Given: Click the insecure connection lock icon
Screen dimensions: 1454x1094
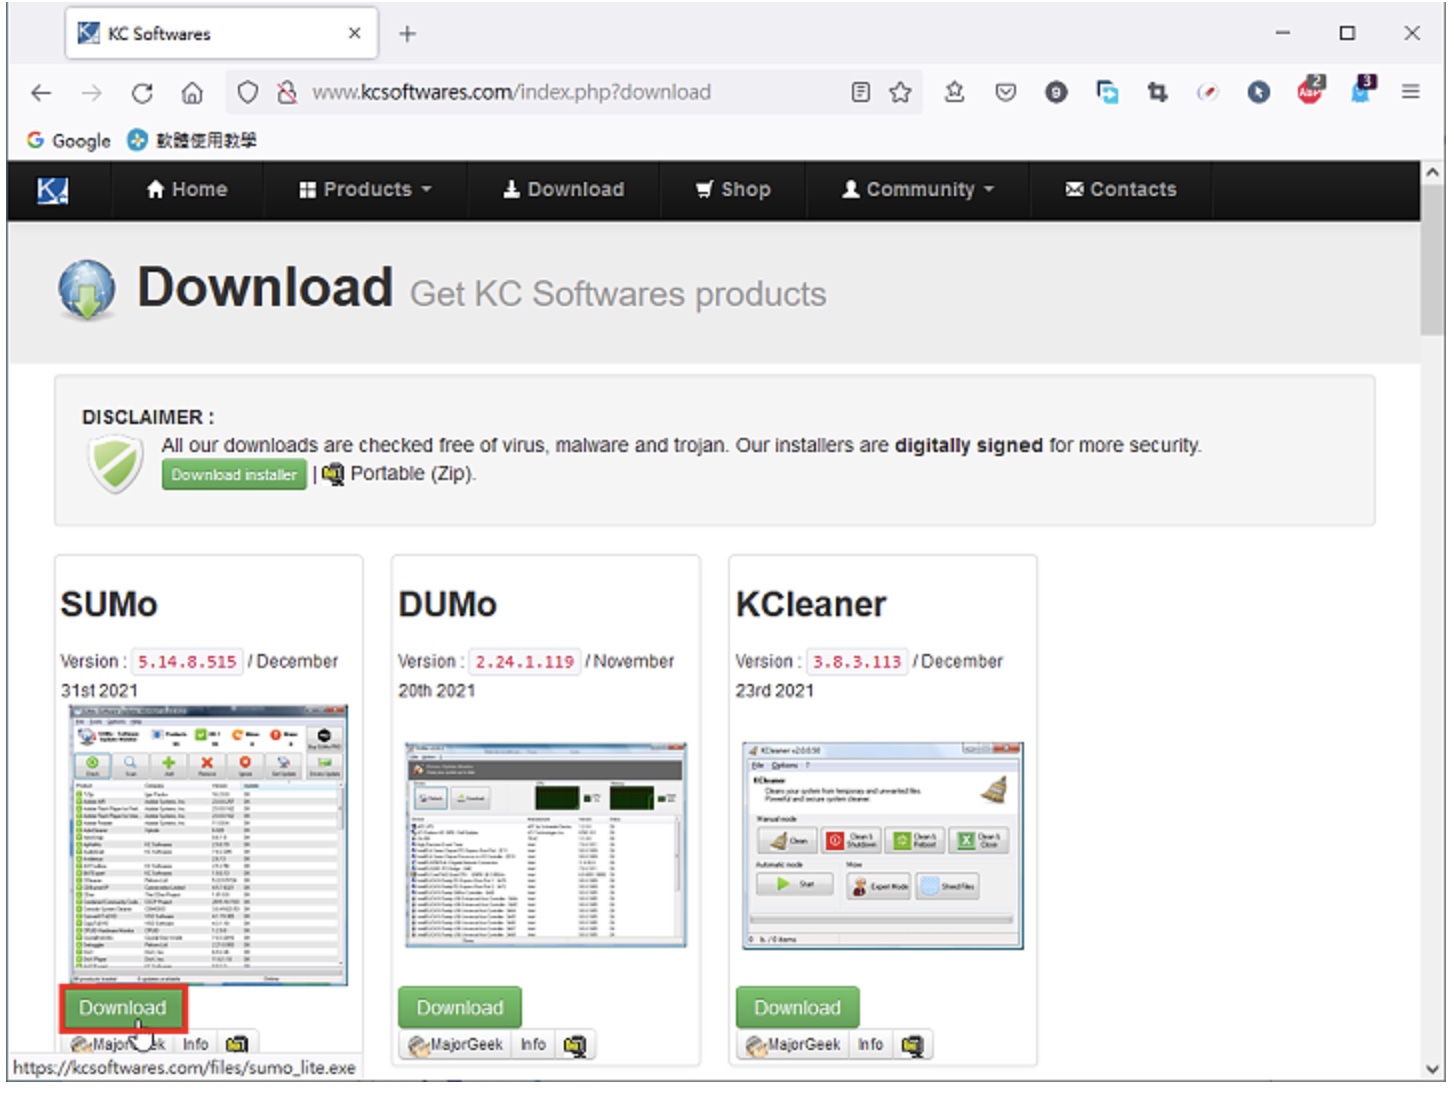Looking at the screenshot, I should click(287, 93).
